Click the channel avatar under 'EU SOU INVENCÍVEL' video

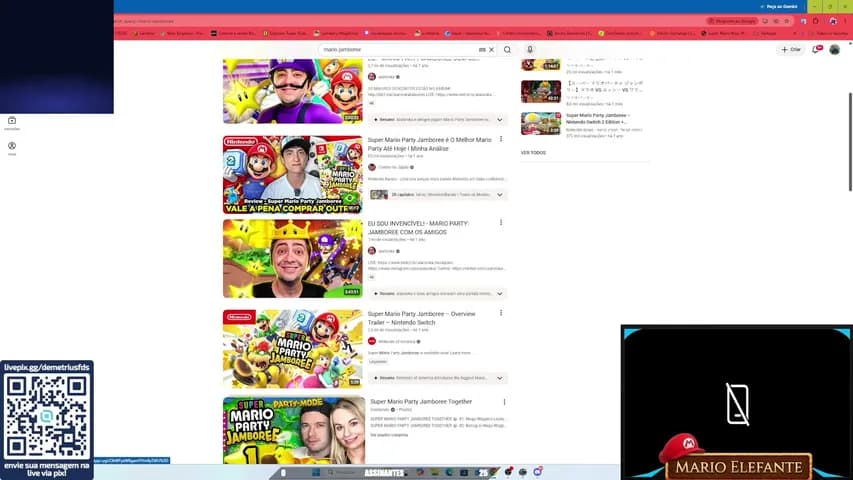coord(372,251)
